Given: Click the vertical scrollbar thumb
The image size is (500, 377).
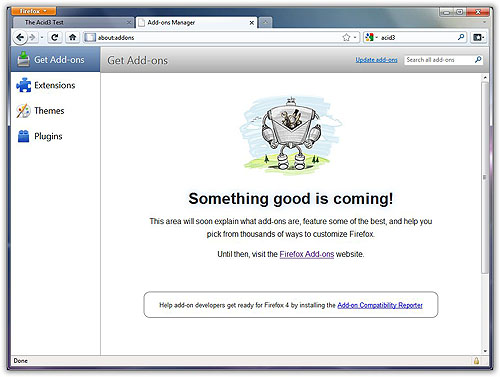Looking at the screenshot, I should pyautogui.click(x=485, y=178).
